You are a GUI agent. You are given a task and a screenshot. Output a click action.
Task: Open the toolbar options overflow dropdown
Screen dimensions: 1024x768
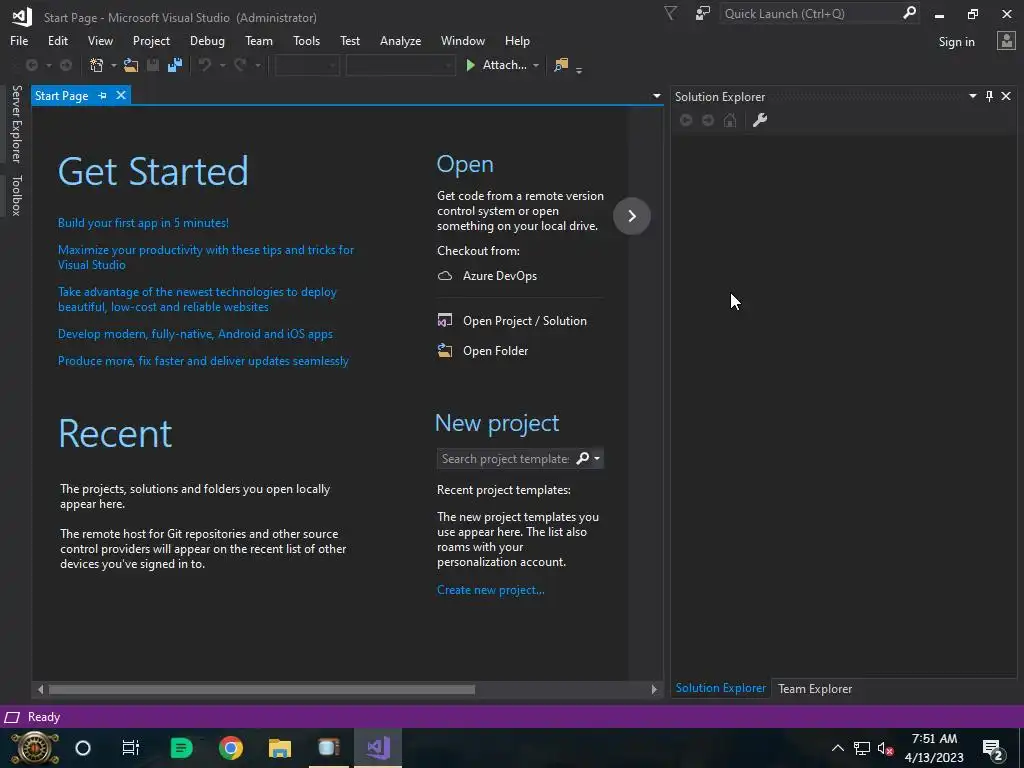pos(579,70)
